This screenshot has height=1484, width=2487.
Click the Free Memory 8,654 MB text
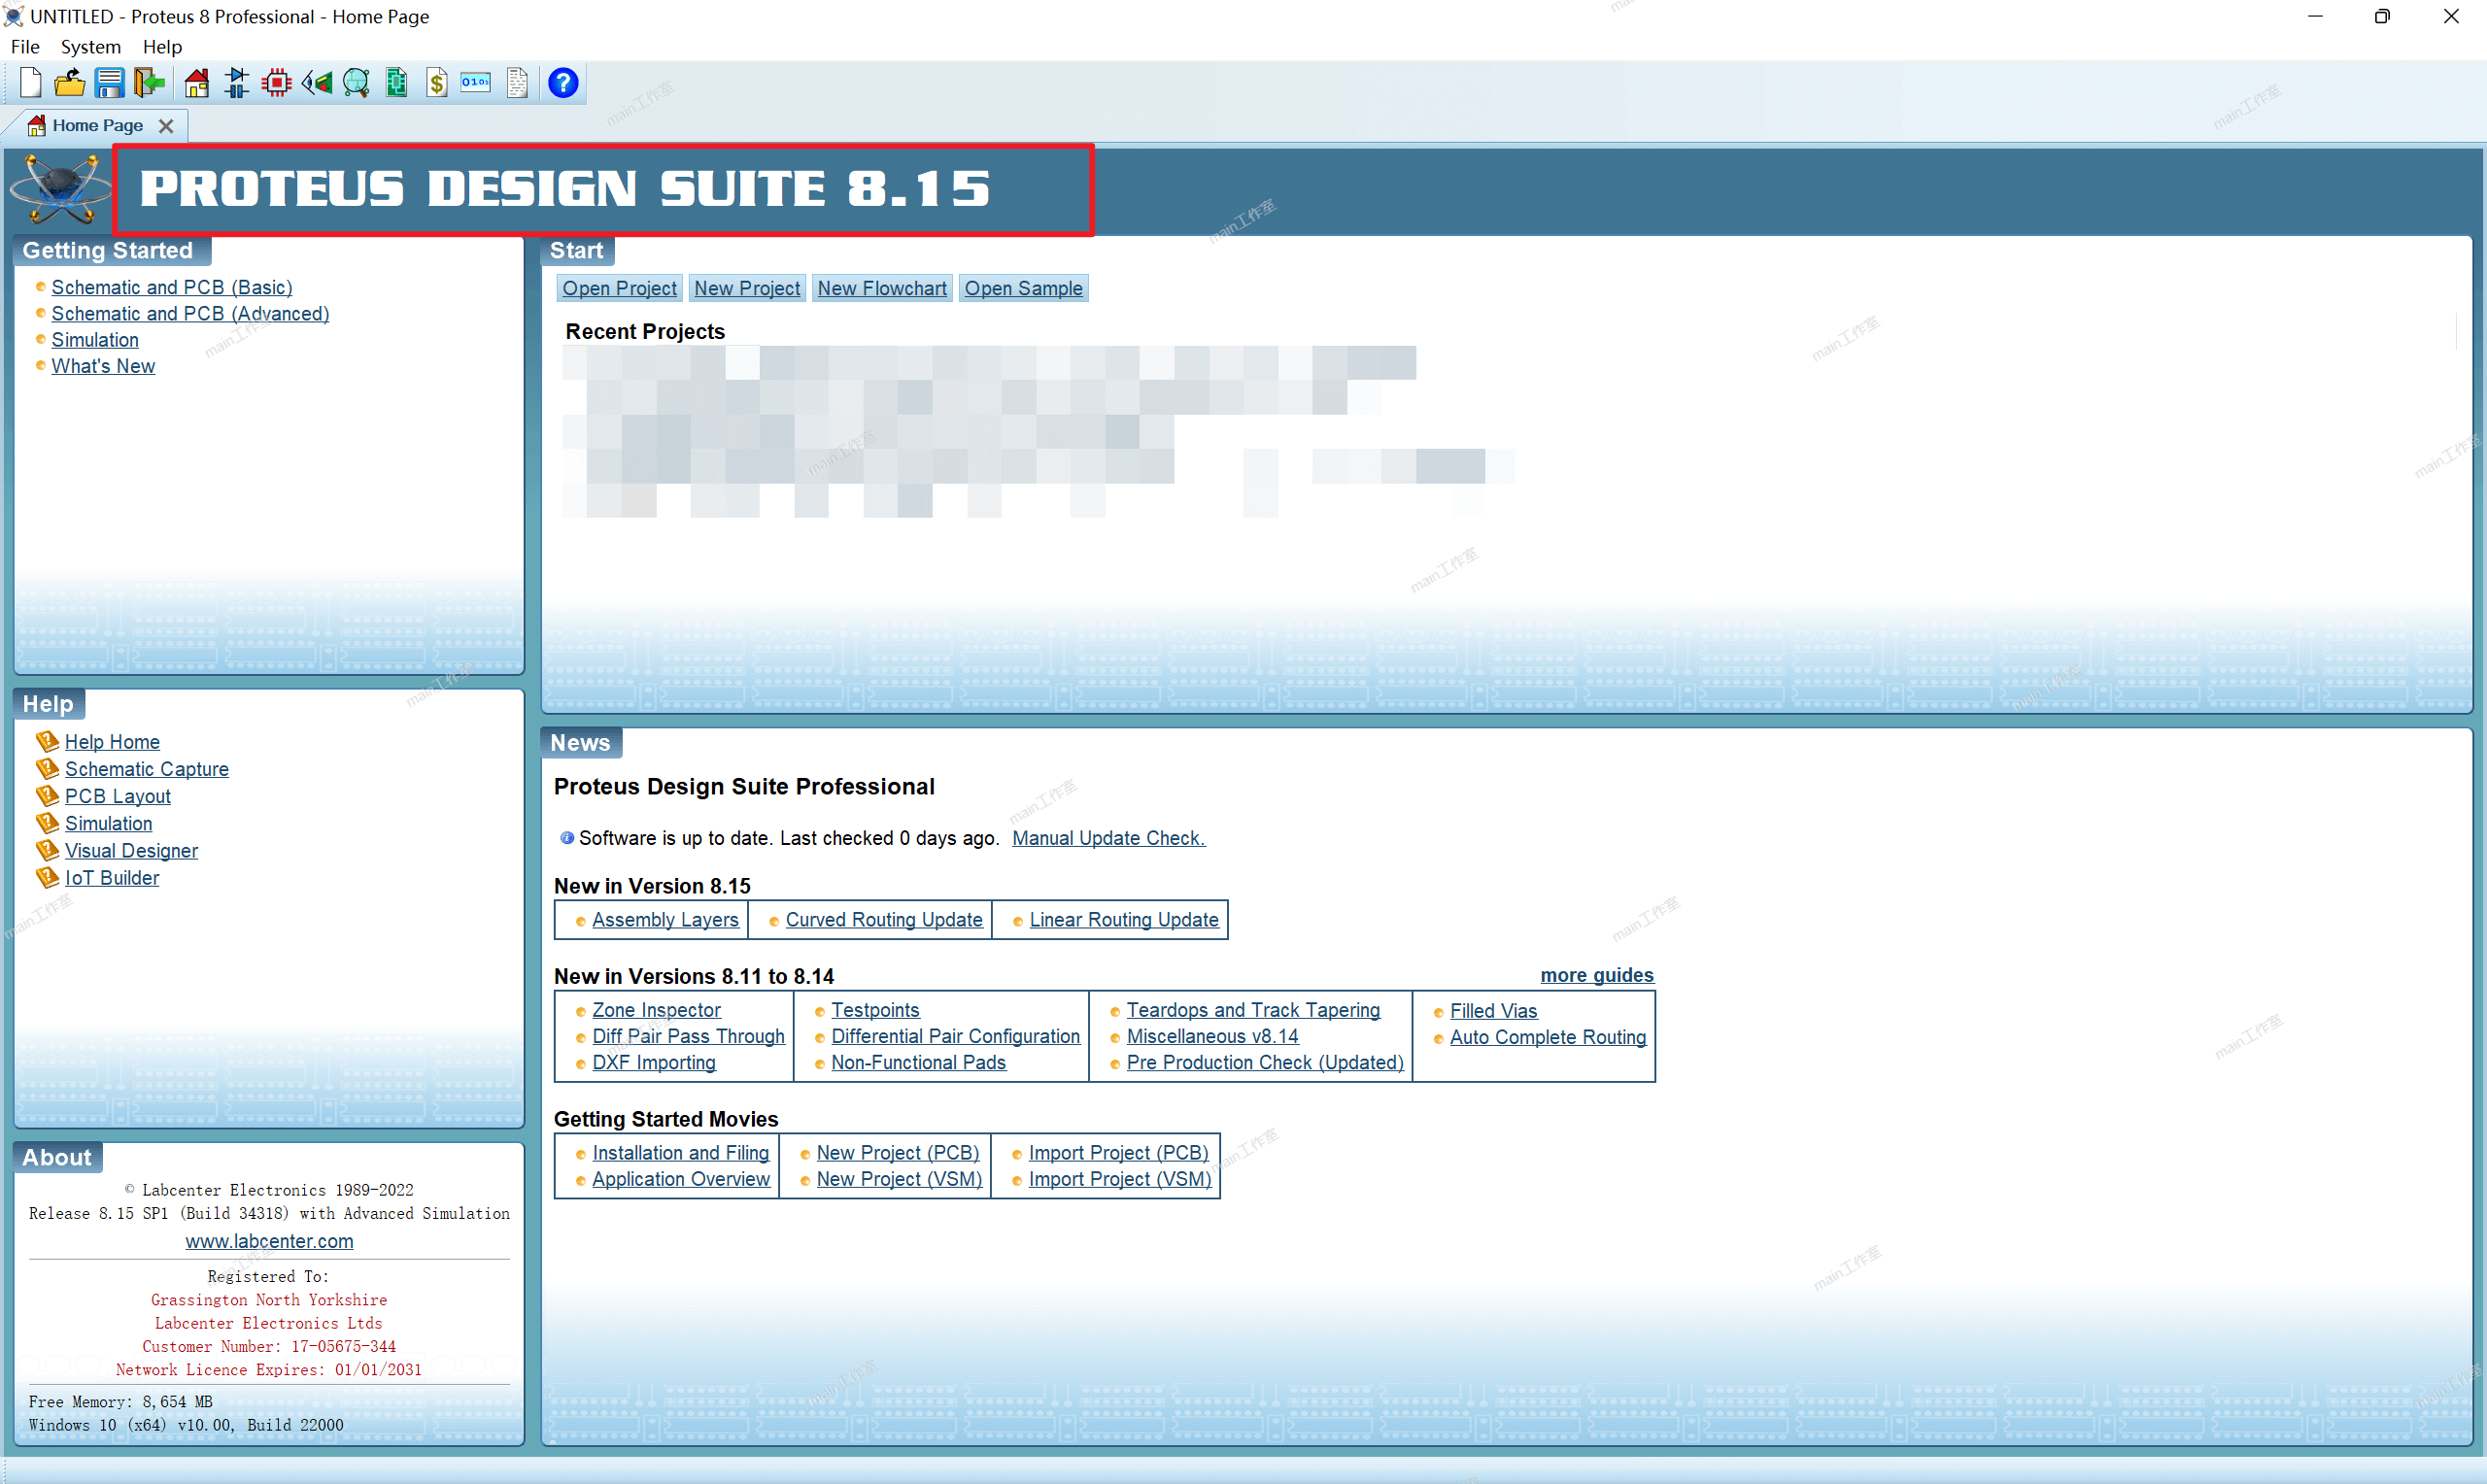click(x=120, y=1402)
